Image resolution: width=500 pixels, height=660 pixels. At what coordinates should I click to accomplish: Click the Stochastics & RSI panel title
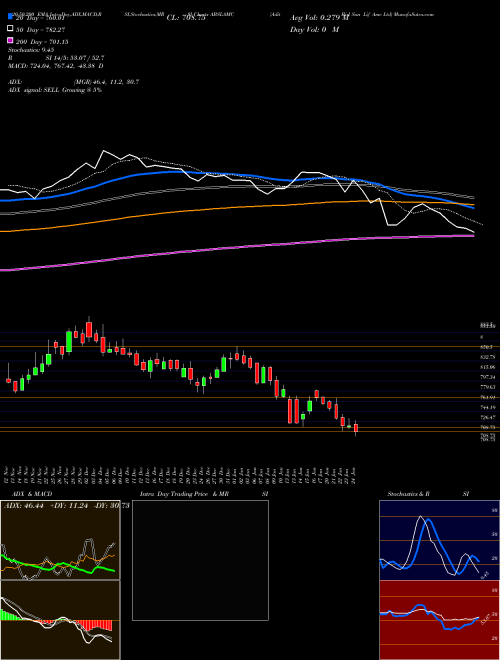428,494
